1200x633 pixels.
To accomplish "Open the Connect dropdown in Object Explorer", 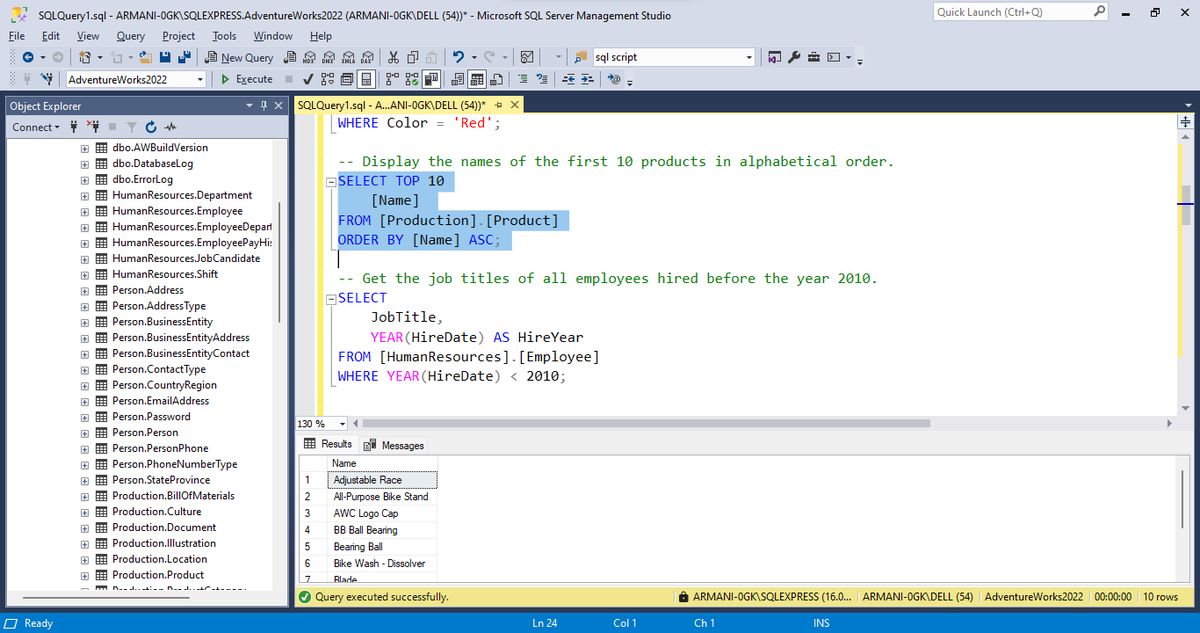I will (36, 127).
